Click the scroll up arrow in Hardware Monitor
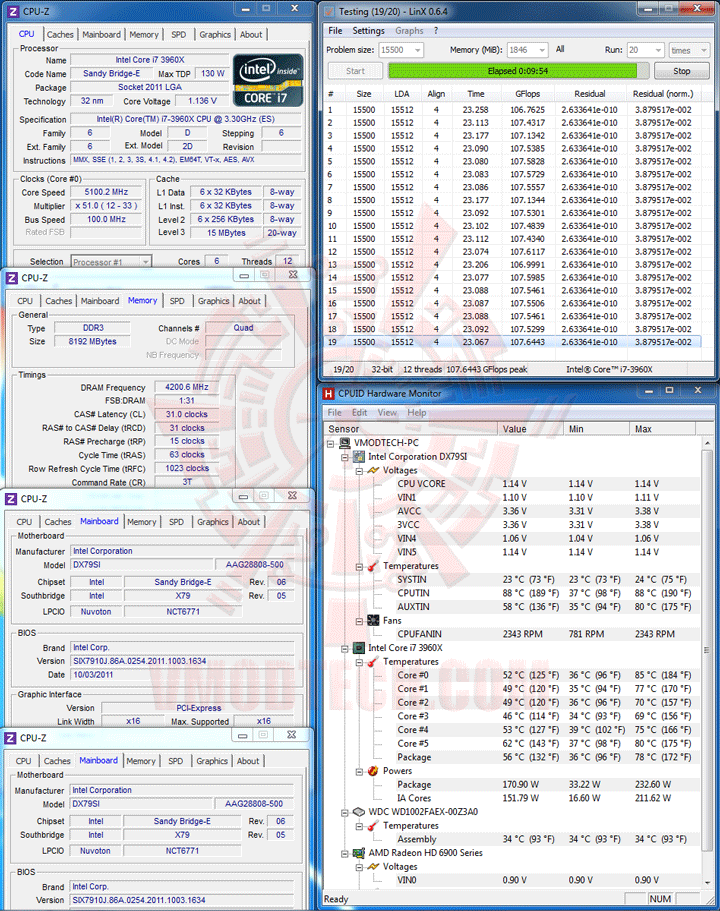Screen dimensions: 720x911 707,443
